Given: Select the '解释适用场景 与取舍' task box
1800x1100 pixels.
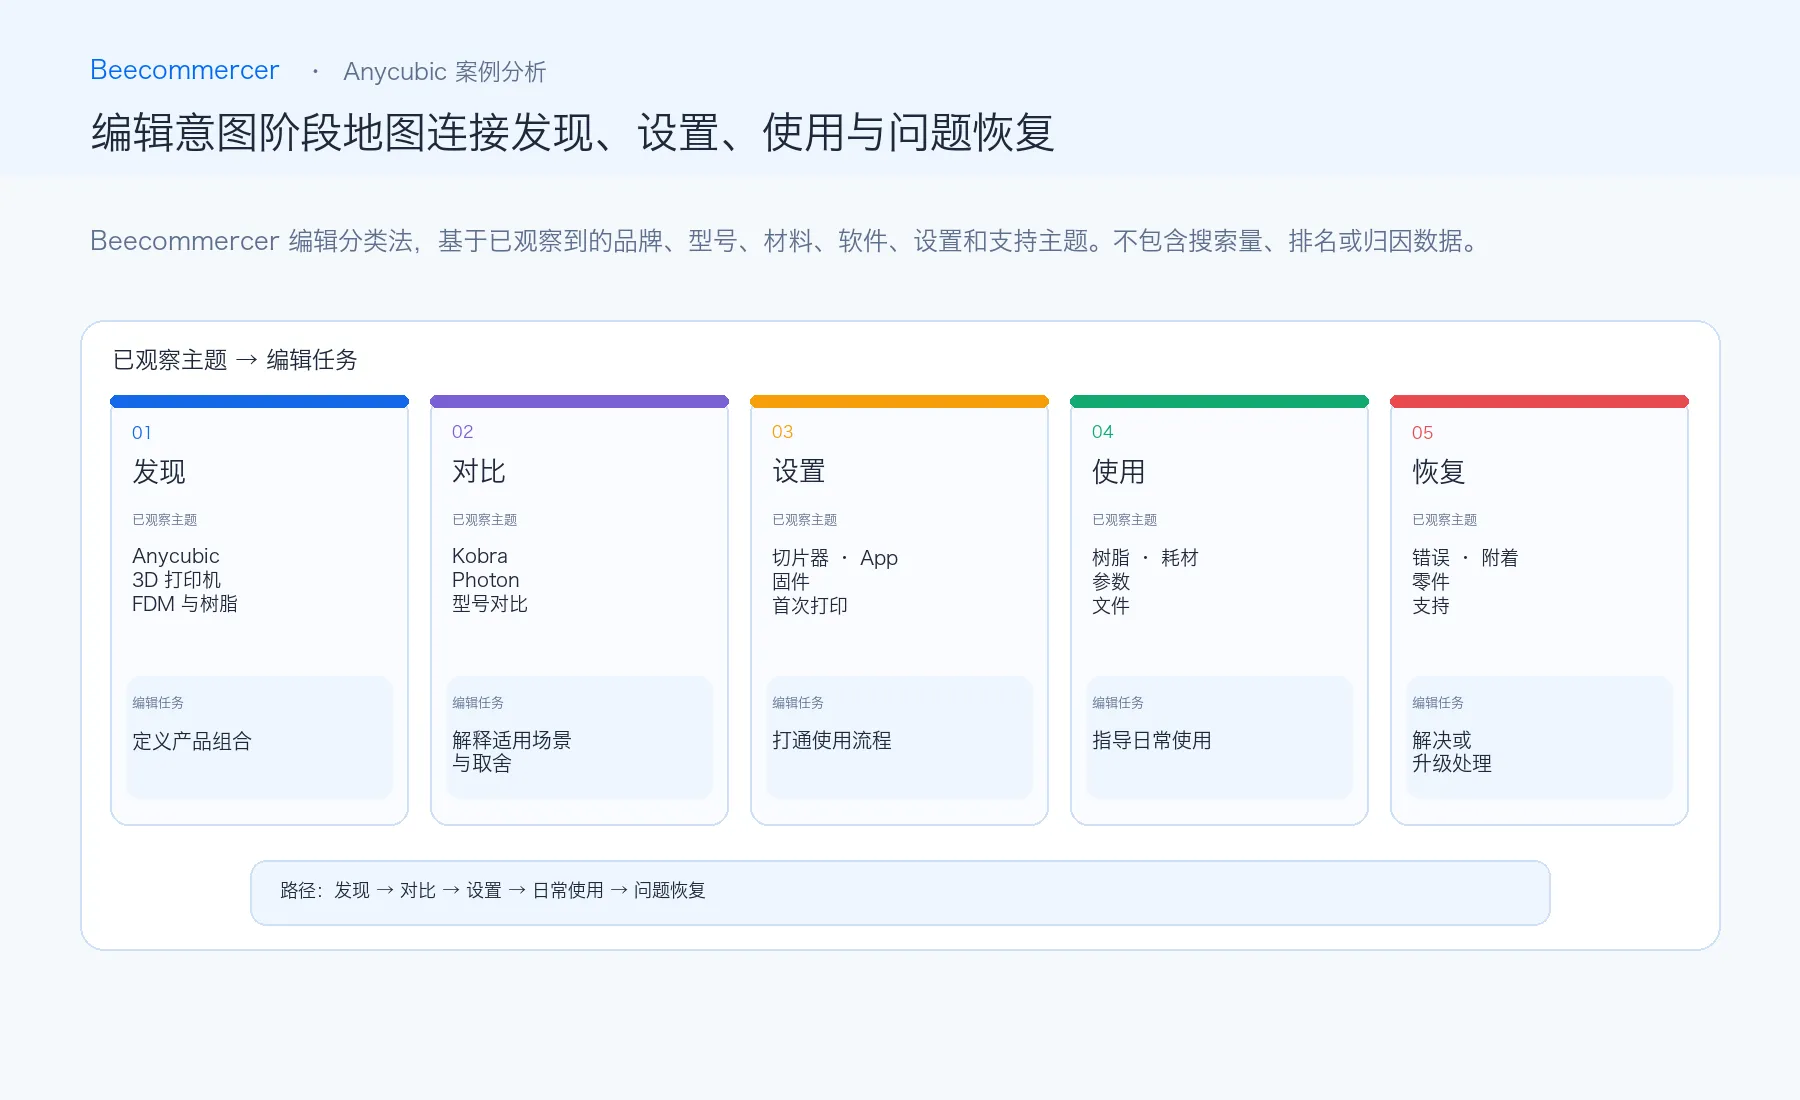Looking at the screenshot, I should [580, 738].
